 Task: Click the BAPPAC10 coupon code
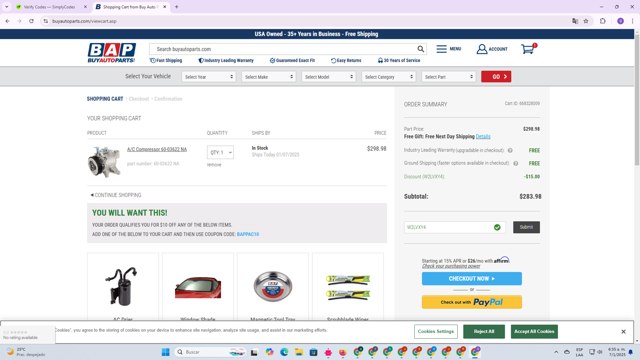tap(248, 234)
